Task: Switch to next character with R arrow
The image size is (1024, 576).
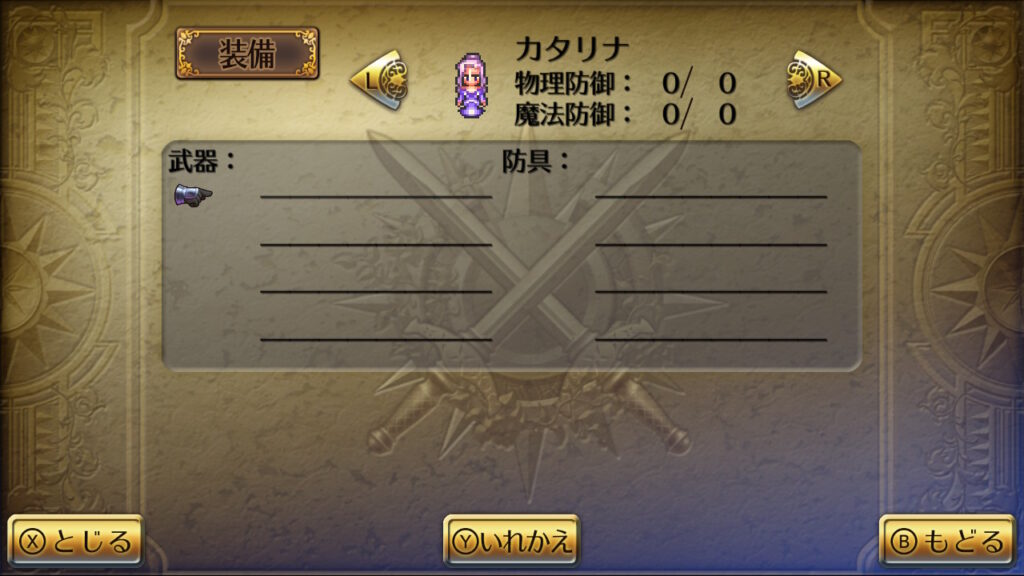Action: pos(813,80)
